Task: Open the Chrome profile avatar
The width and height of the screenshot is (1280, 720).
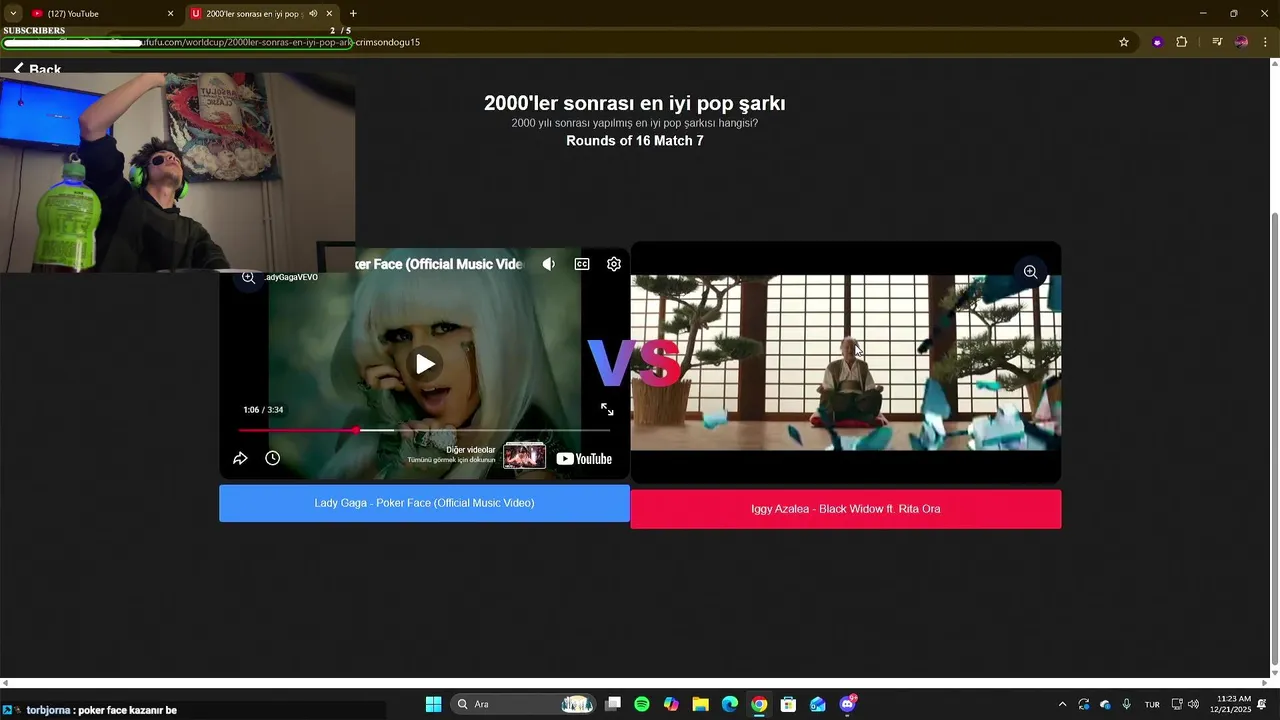Action: 1241,42
